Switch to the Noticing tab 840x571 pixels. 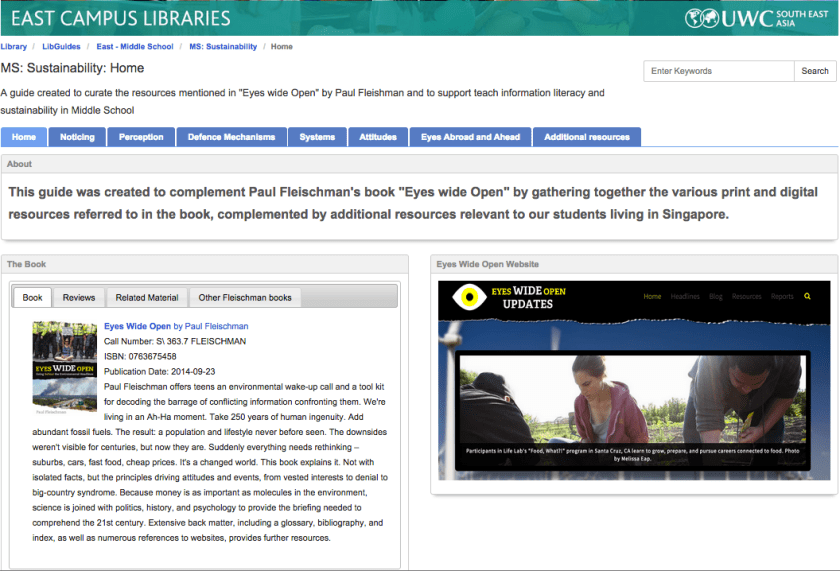77,137
